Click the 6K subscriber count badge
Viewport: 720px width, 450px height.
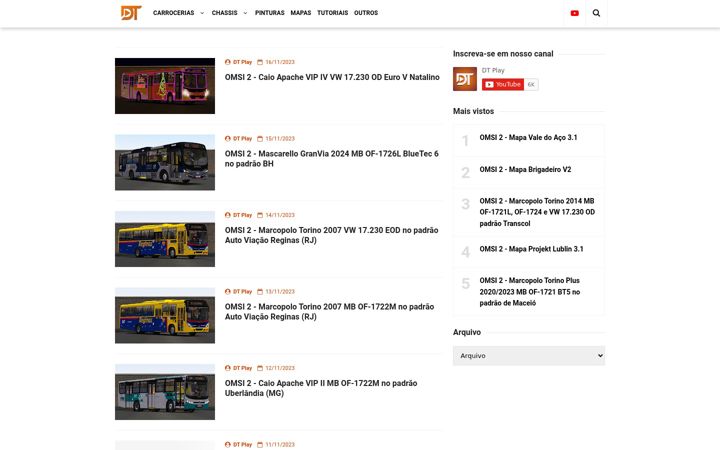click(531, 84)
